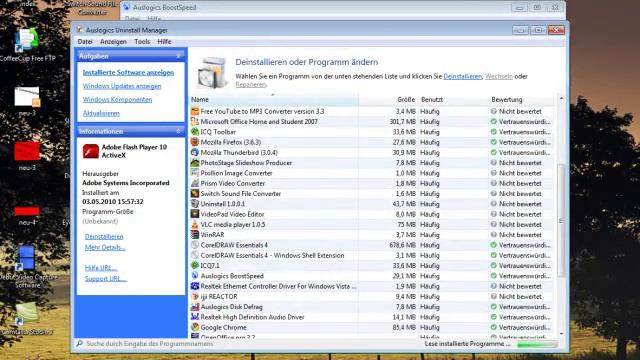The height and width of the screenshot is (360, 640).
Task: Click the Auslogics BoostSpeed list icon
Action: pos(195,276)
